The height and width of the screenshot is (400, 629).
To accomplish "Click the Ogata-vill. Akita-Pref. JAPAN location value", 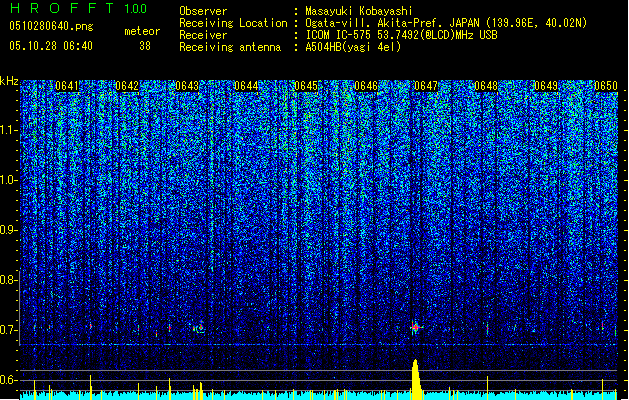I will tap(446, 23).
